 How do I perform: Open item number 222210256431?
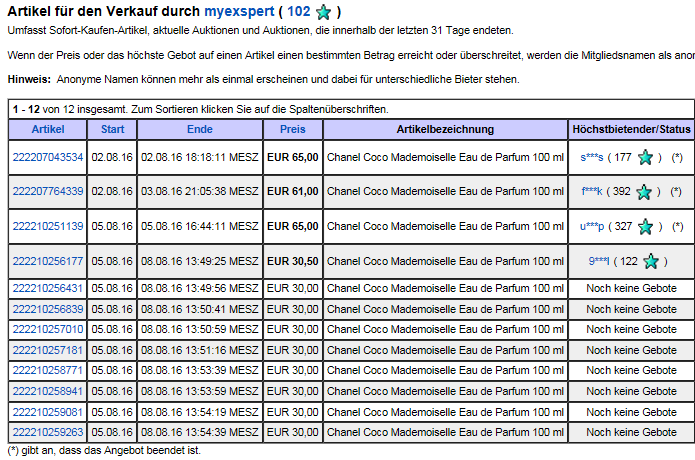pos(48,288)
